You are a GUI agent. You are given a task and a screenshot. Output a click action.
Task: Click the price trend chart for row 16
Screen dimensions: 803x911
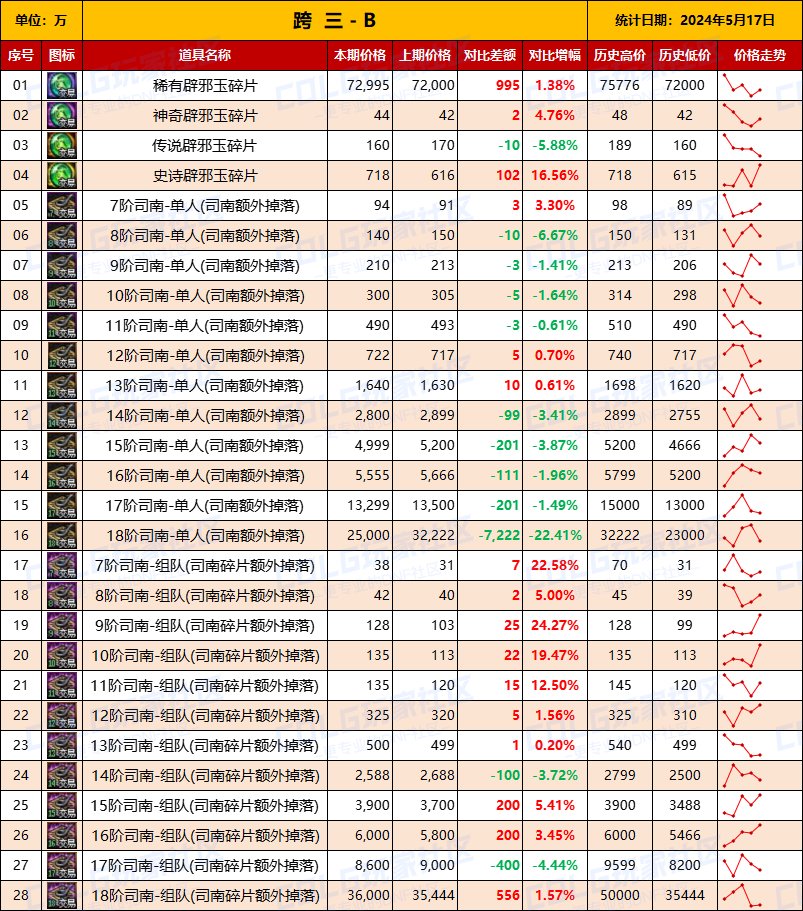click(x=742, y=535)
